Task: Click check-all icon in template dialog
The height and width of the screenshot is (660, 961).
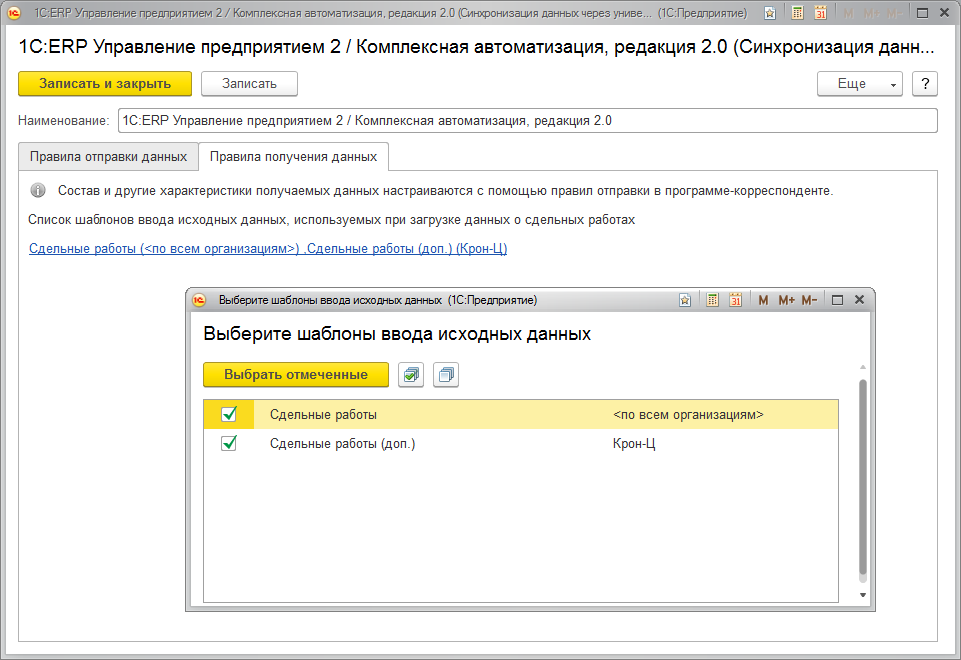Action: point(411,375)
